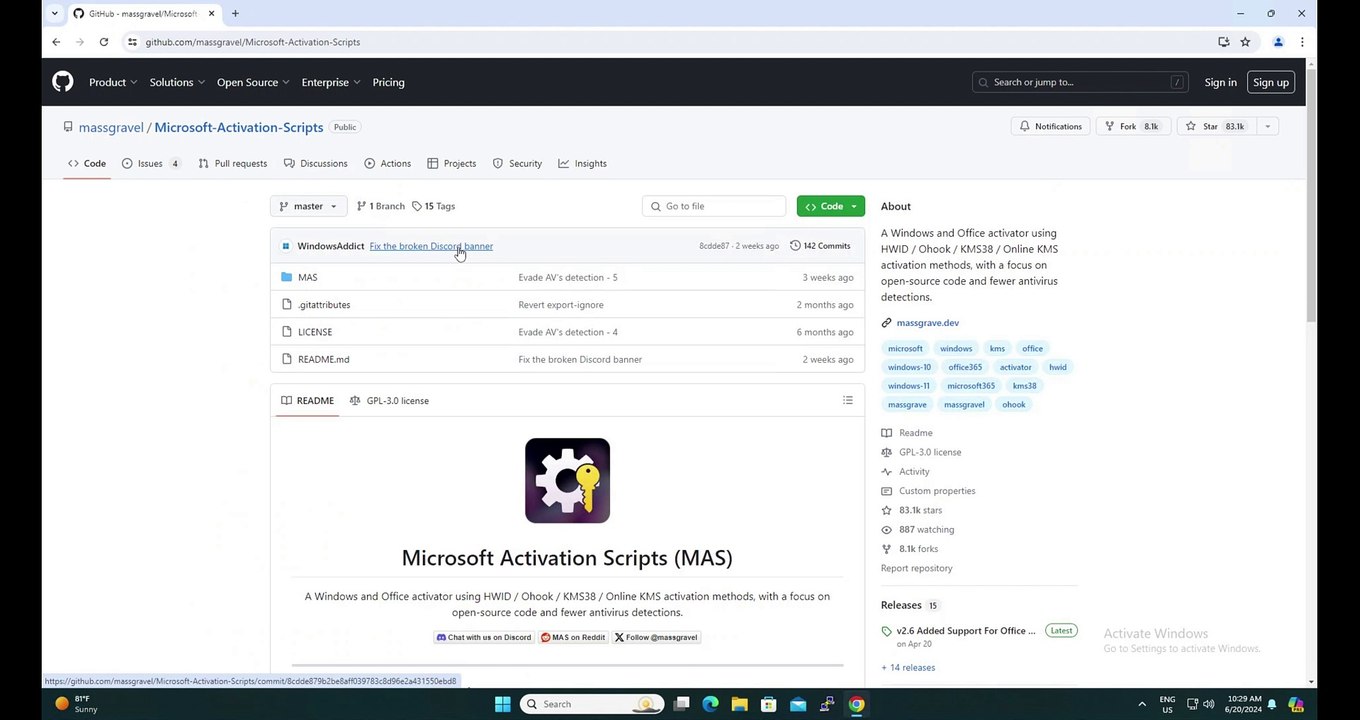Open the massgrave.dev website link
The width and height of the screenshot is (1360, 720).
[x=927, y=323]
